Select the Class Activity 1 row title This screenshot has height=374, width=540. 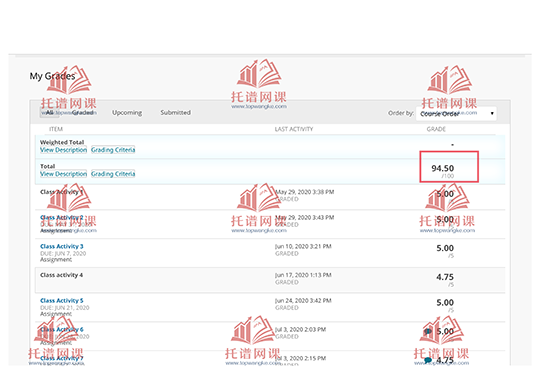click(x=61, y=192)
